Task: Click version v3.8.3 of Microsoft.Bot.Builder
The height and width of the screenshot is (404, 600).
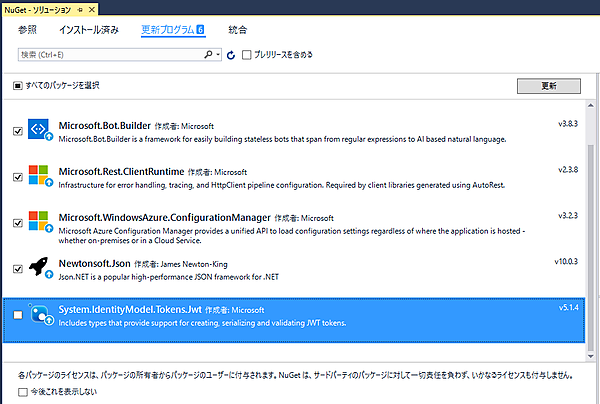Action: (568, 124)
